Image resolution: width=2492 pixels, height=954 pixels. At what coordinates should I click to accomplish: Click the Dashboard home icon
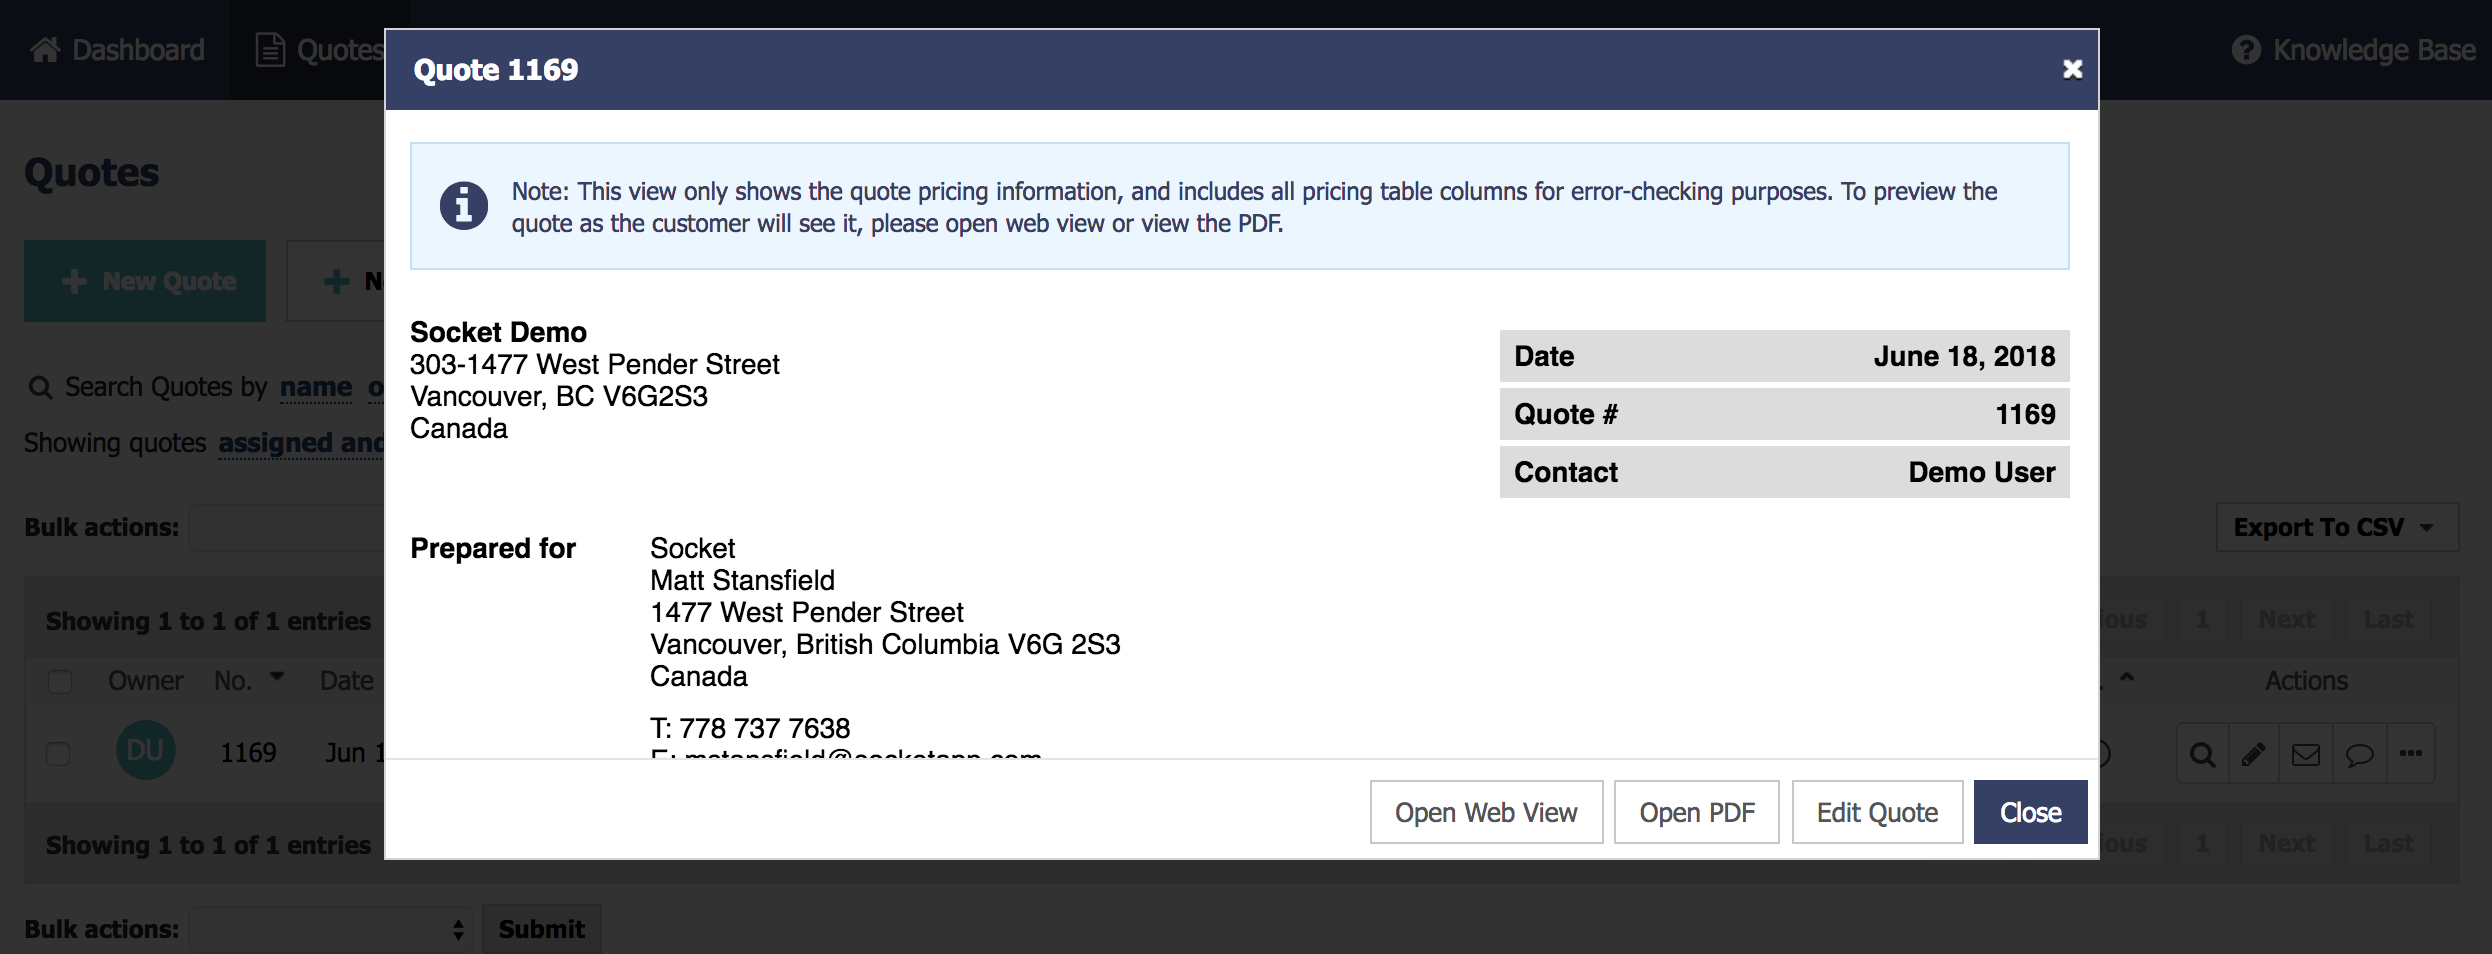(45, 49)
